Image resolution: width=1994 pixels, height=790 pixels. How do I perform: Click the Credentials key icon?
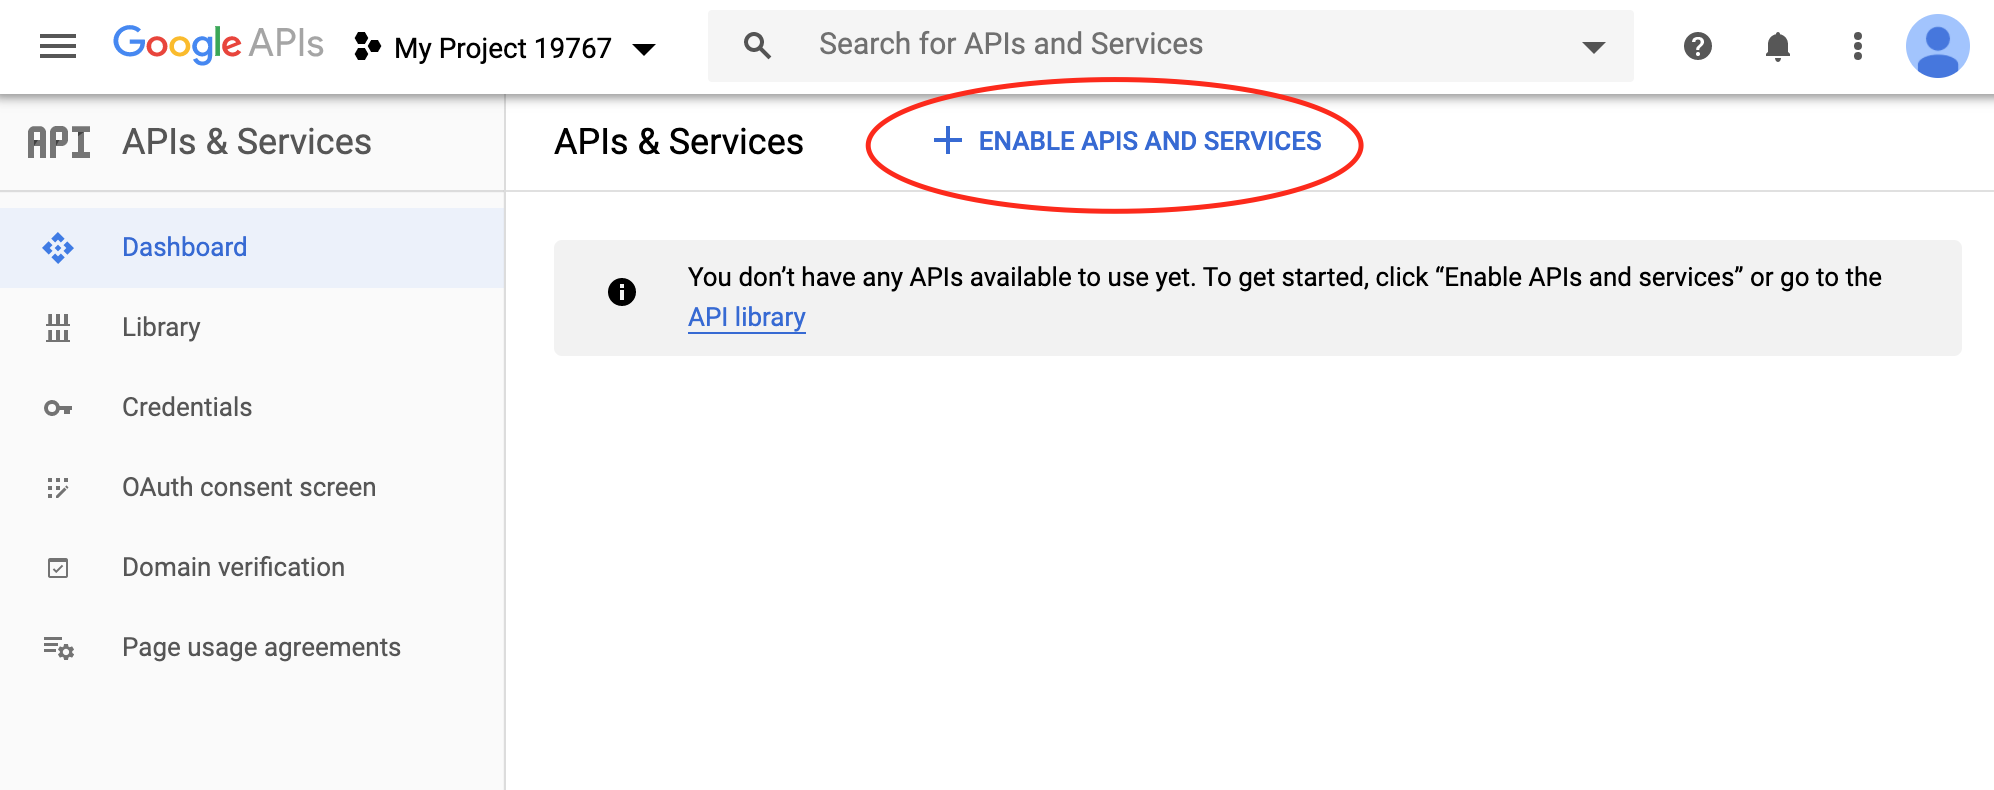[58, 408]
